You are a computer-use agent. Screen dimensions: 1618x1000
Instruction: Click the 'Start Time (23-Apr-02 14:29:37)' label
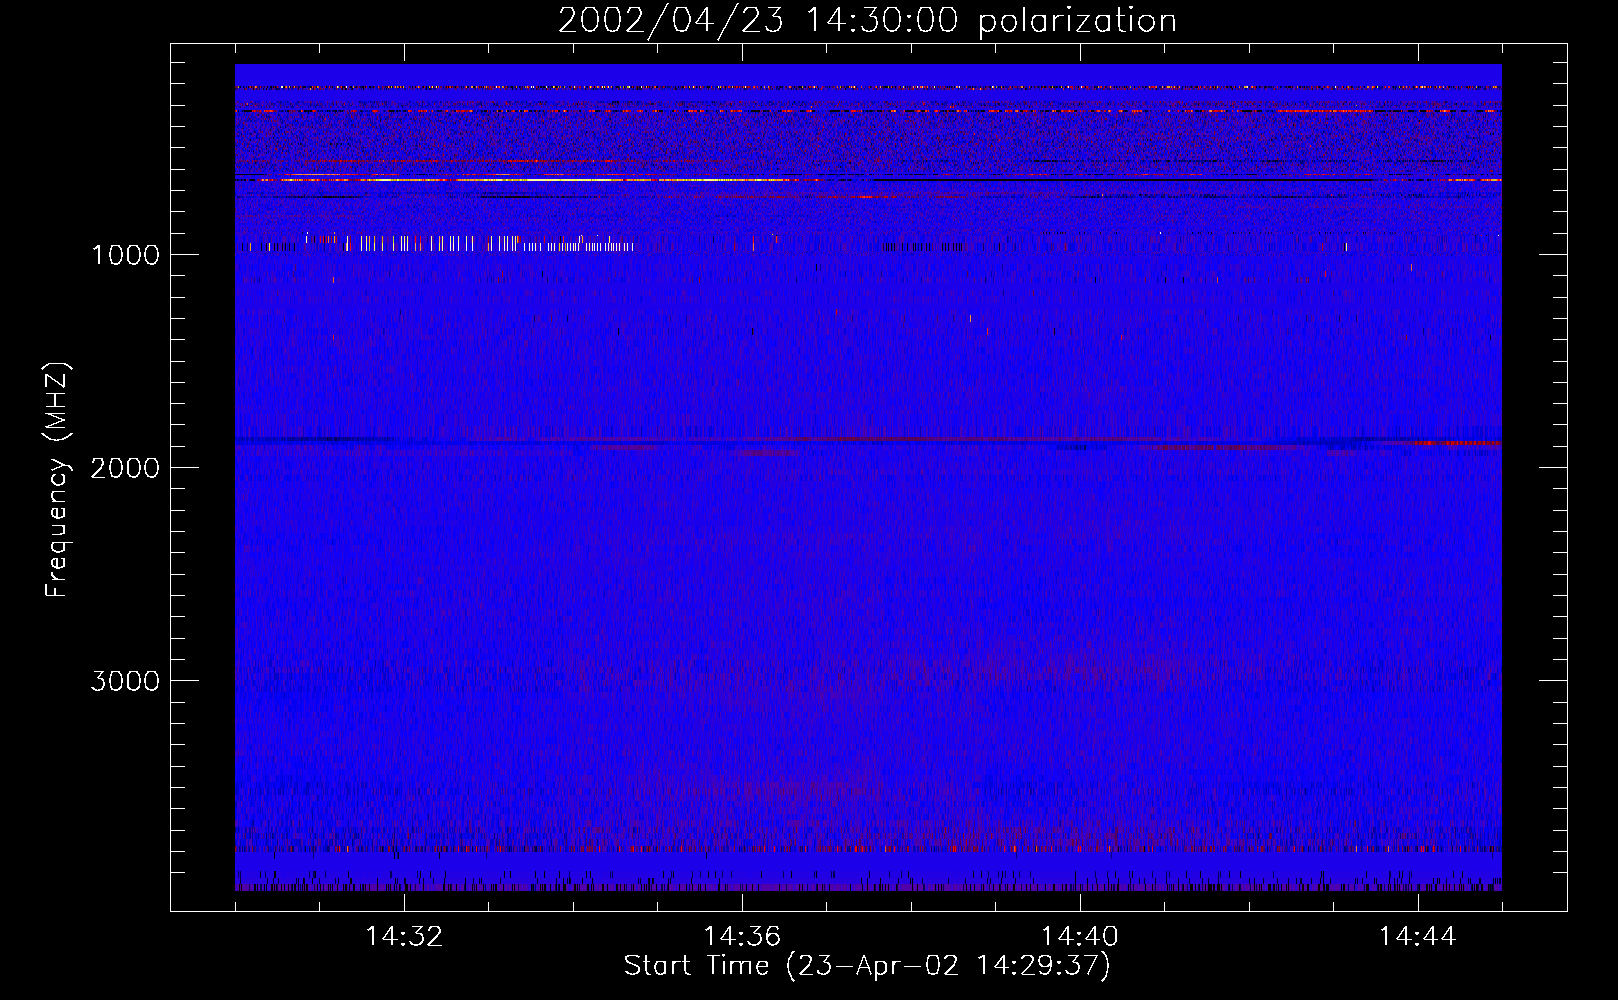[x=867, y=966]
